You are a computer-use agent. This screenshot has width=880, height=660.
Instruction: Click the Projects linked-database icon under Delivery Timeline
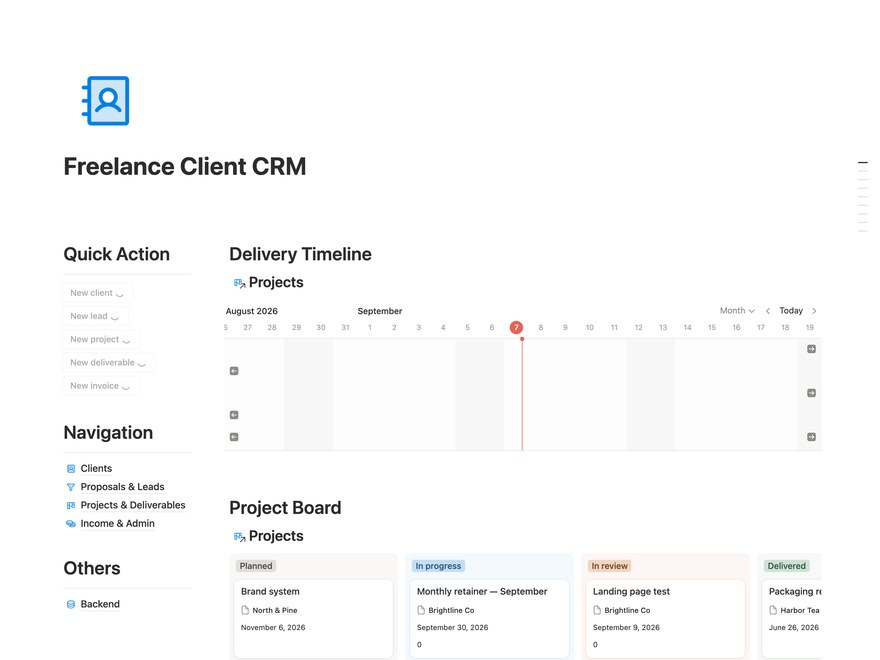[x=239, y=283]
